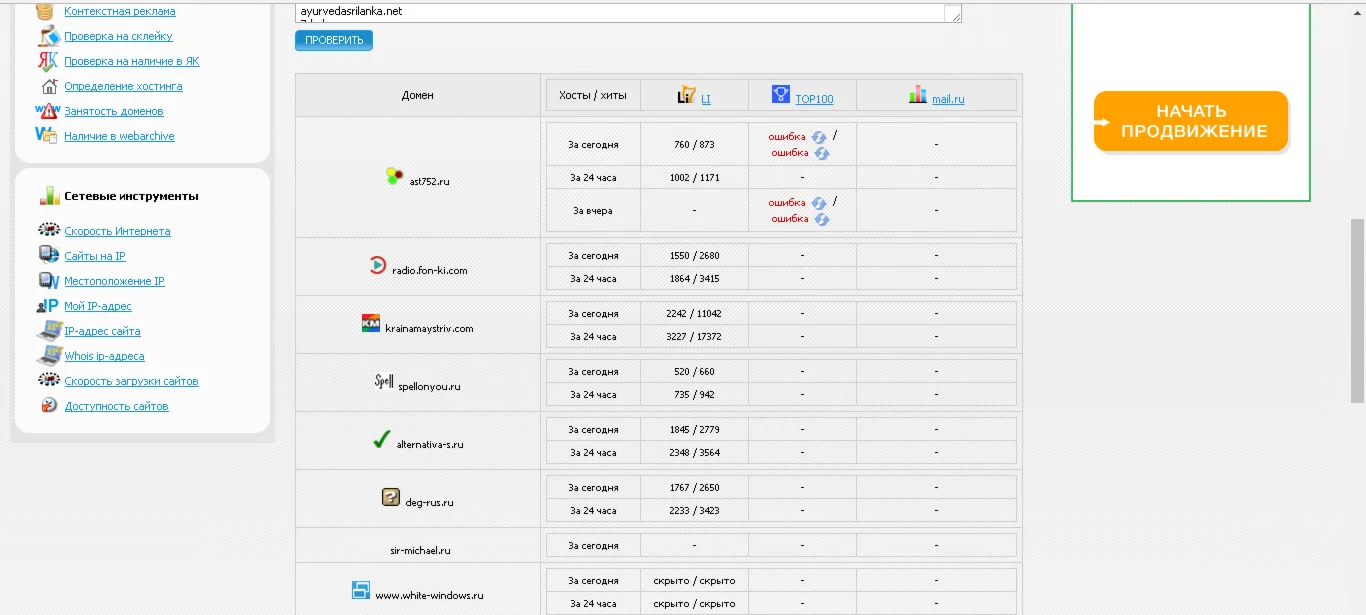1366x615 pixels.
Task: Click the Whois ip-адреса laptop icon
Action: (48, 355)
